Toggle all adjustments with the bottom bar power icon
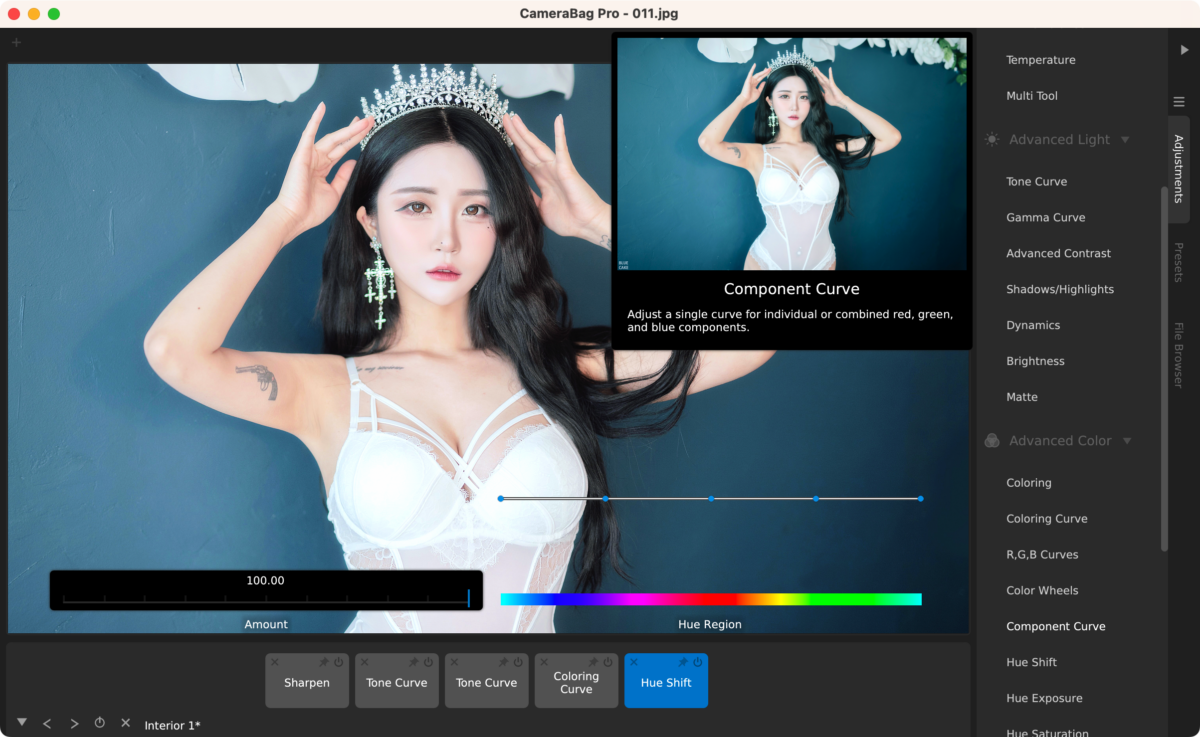Image resolution: width=1200 pixels, height=737 pixels. pos(100,723)
